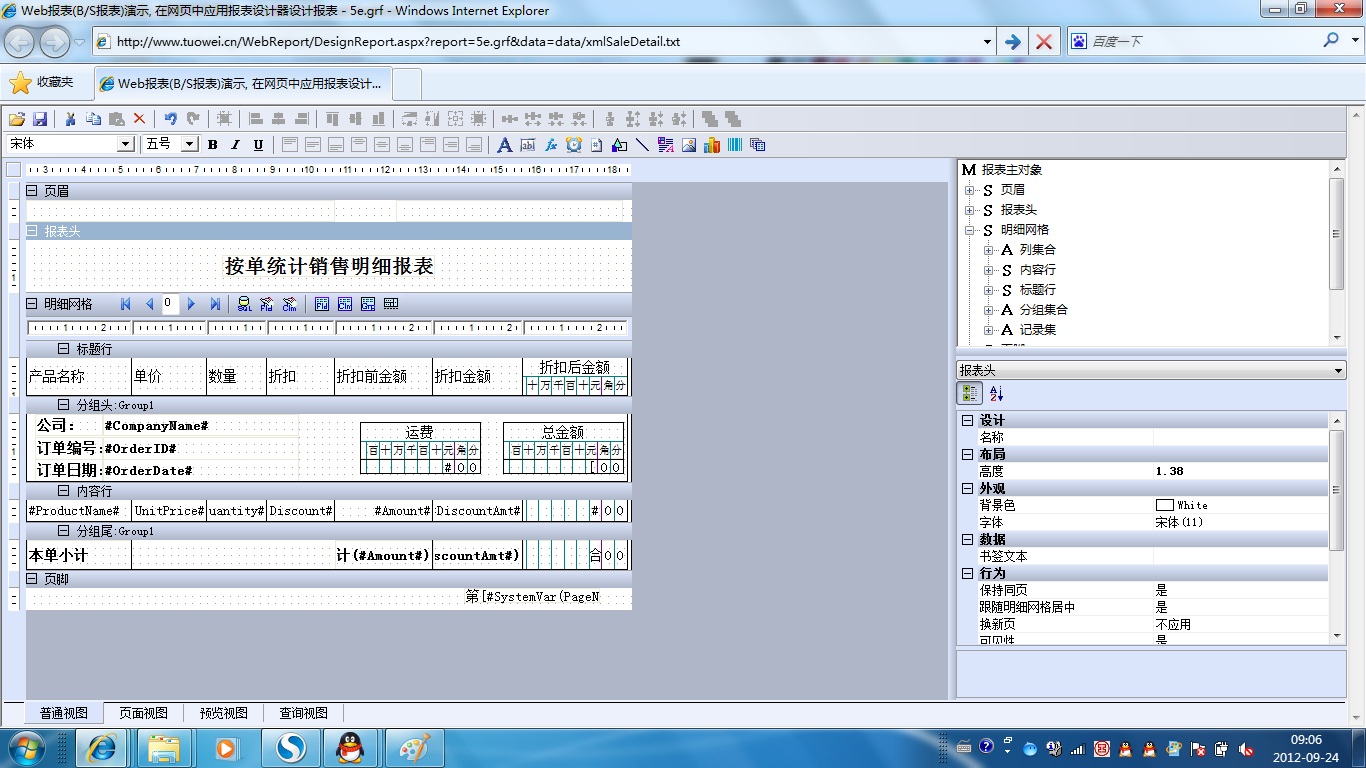Screen dimensions: 1366x768
Task: Insert a barcode using the barcode icon
Action: point(735,145)
